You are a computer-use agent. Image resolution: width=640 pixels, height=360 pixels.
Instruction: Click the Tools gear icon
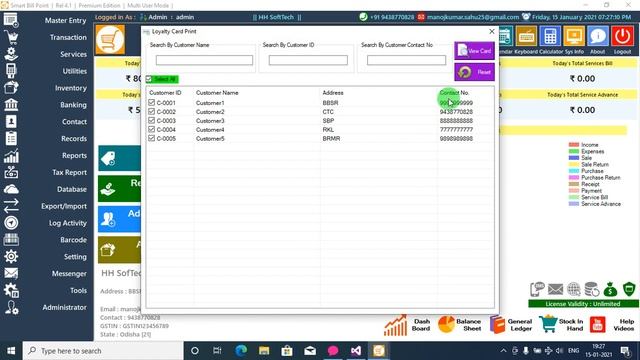point(11,290)
